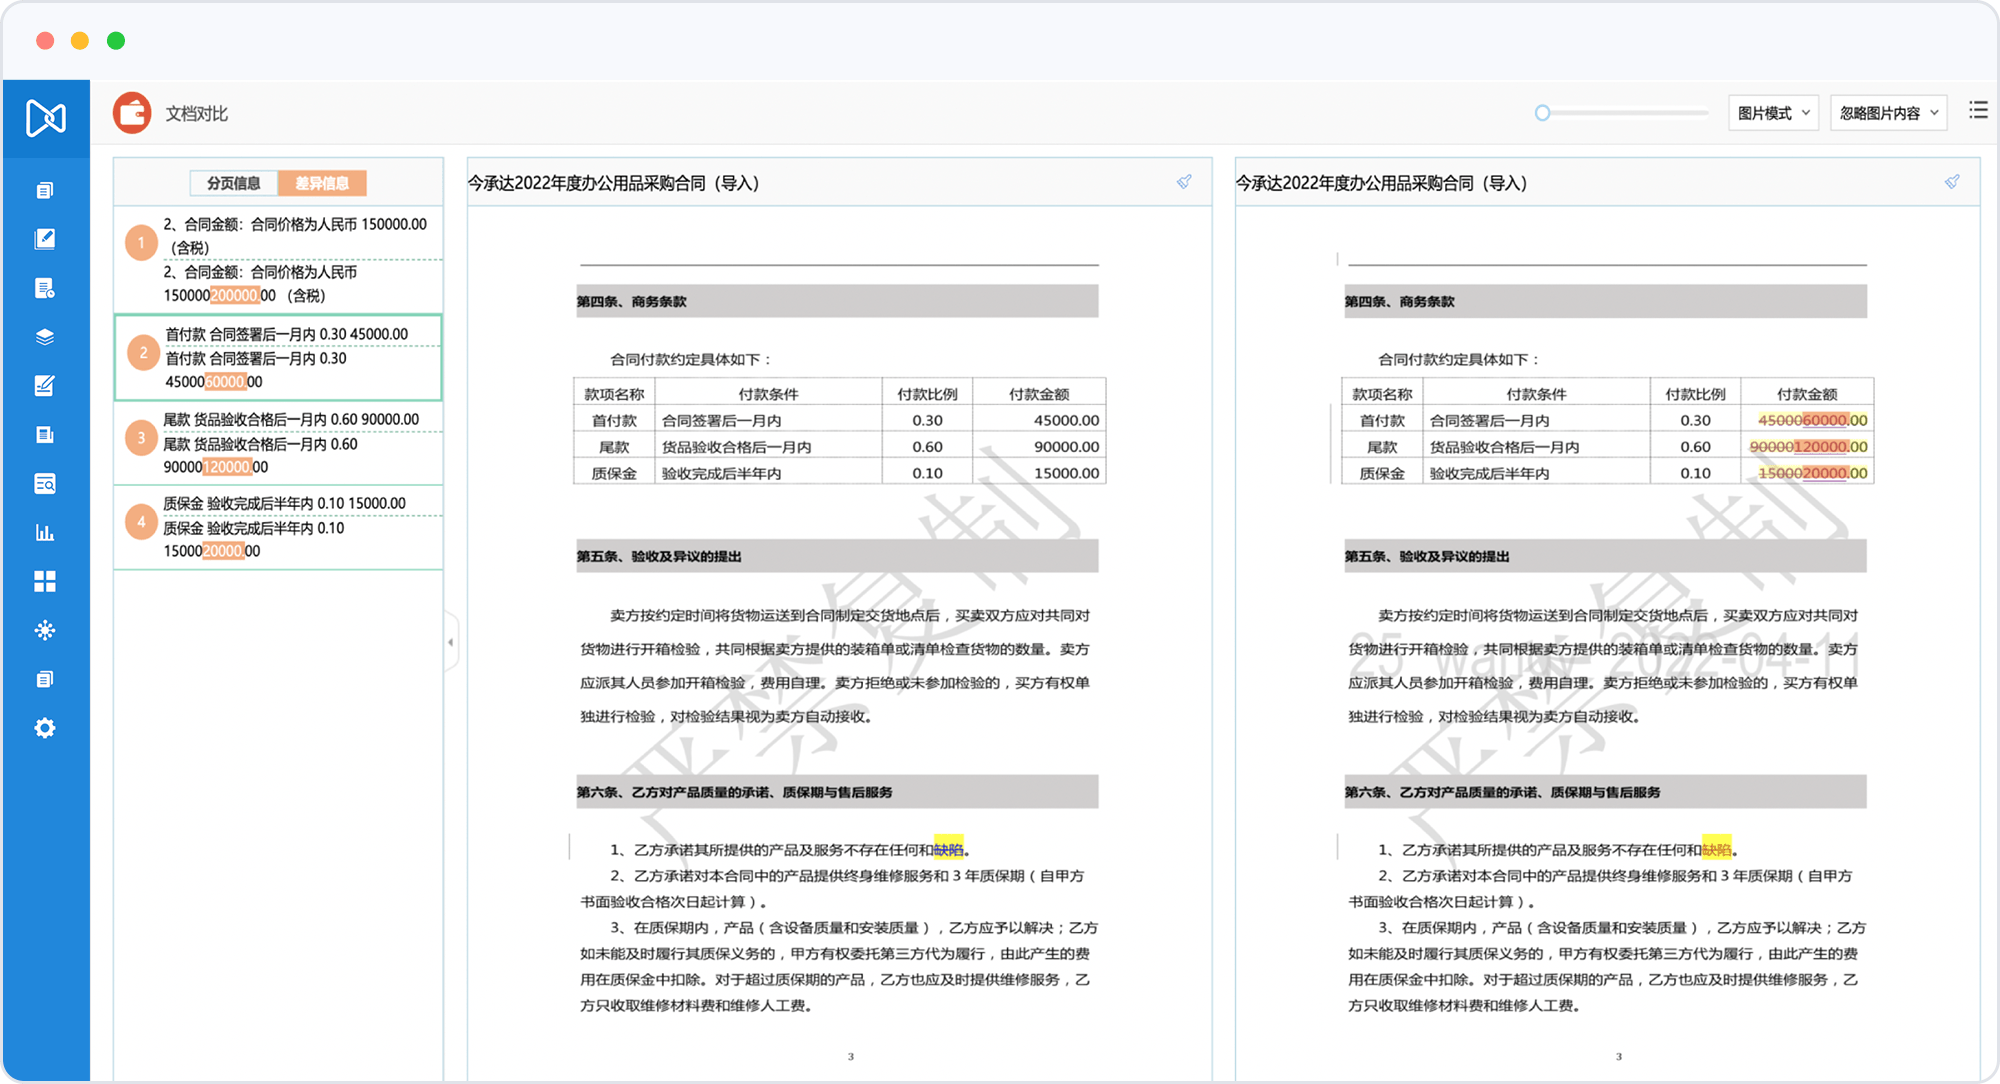Image resolution: width=2000 pixels, height=1084 pixels.
Task: Click the highlighted 60000 amount in the right table
Action: (1825, 421)
